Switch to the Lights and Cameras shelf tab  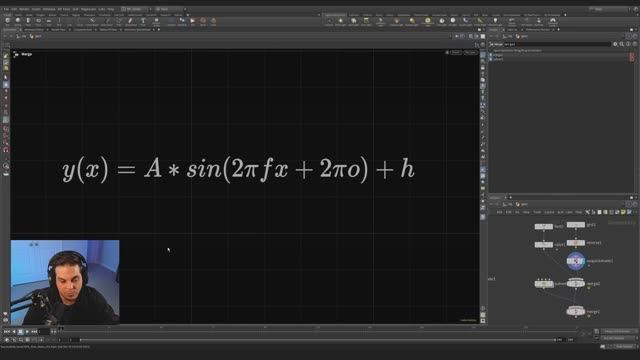click(x=335, y=15)
